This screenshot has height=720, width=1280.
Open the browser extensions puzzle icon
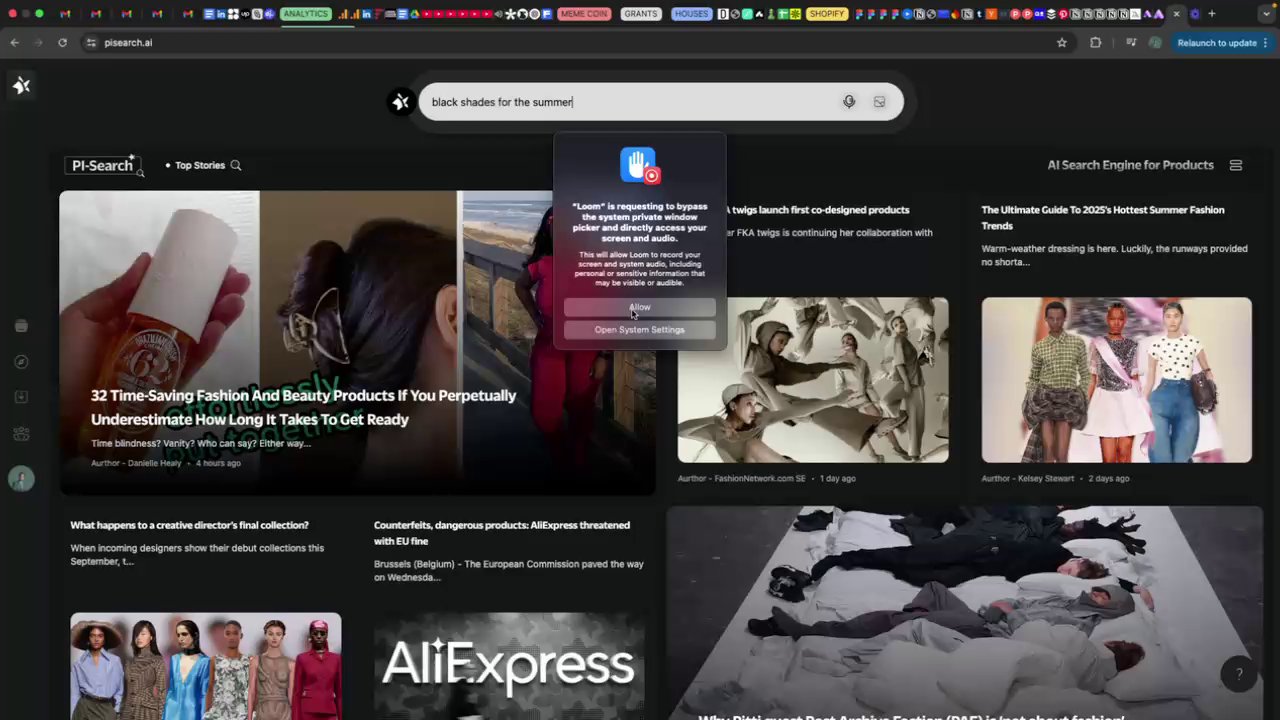click(x=1095, y=43)
